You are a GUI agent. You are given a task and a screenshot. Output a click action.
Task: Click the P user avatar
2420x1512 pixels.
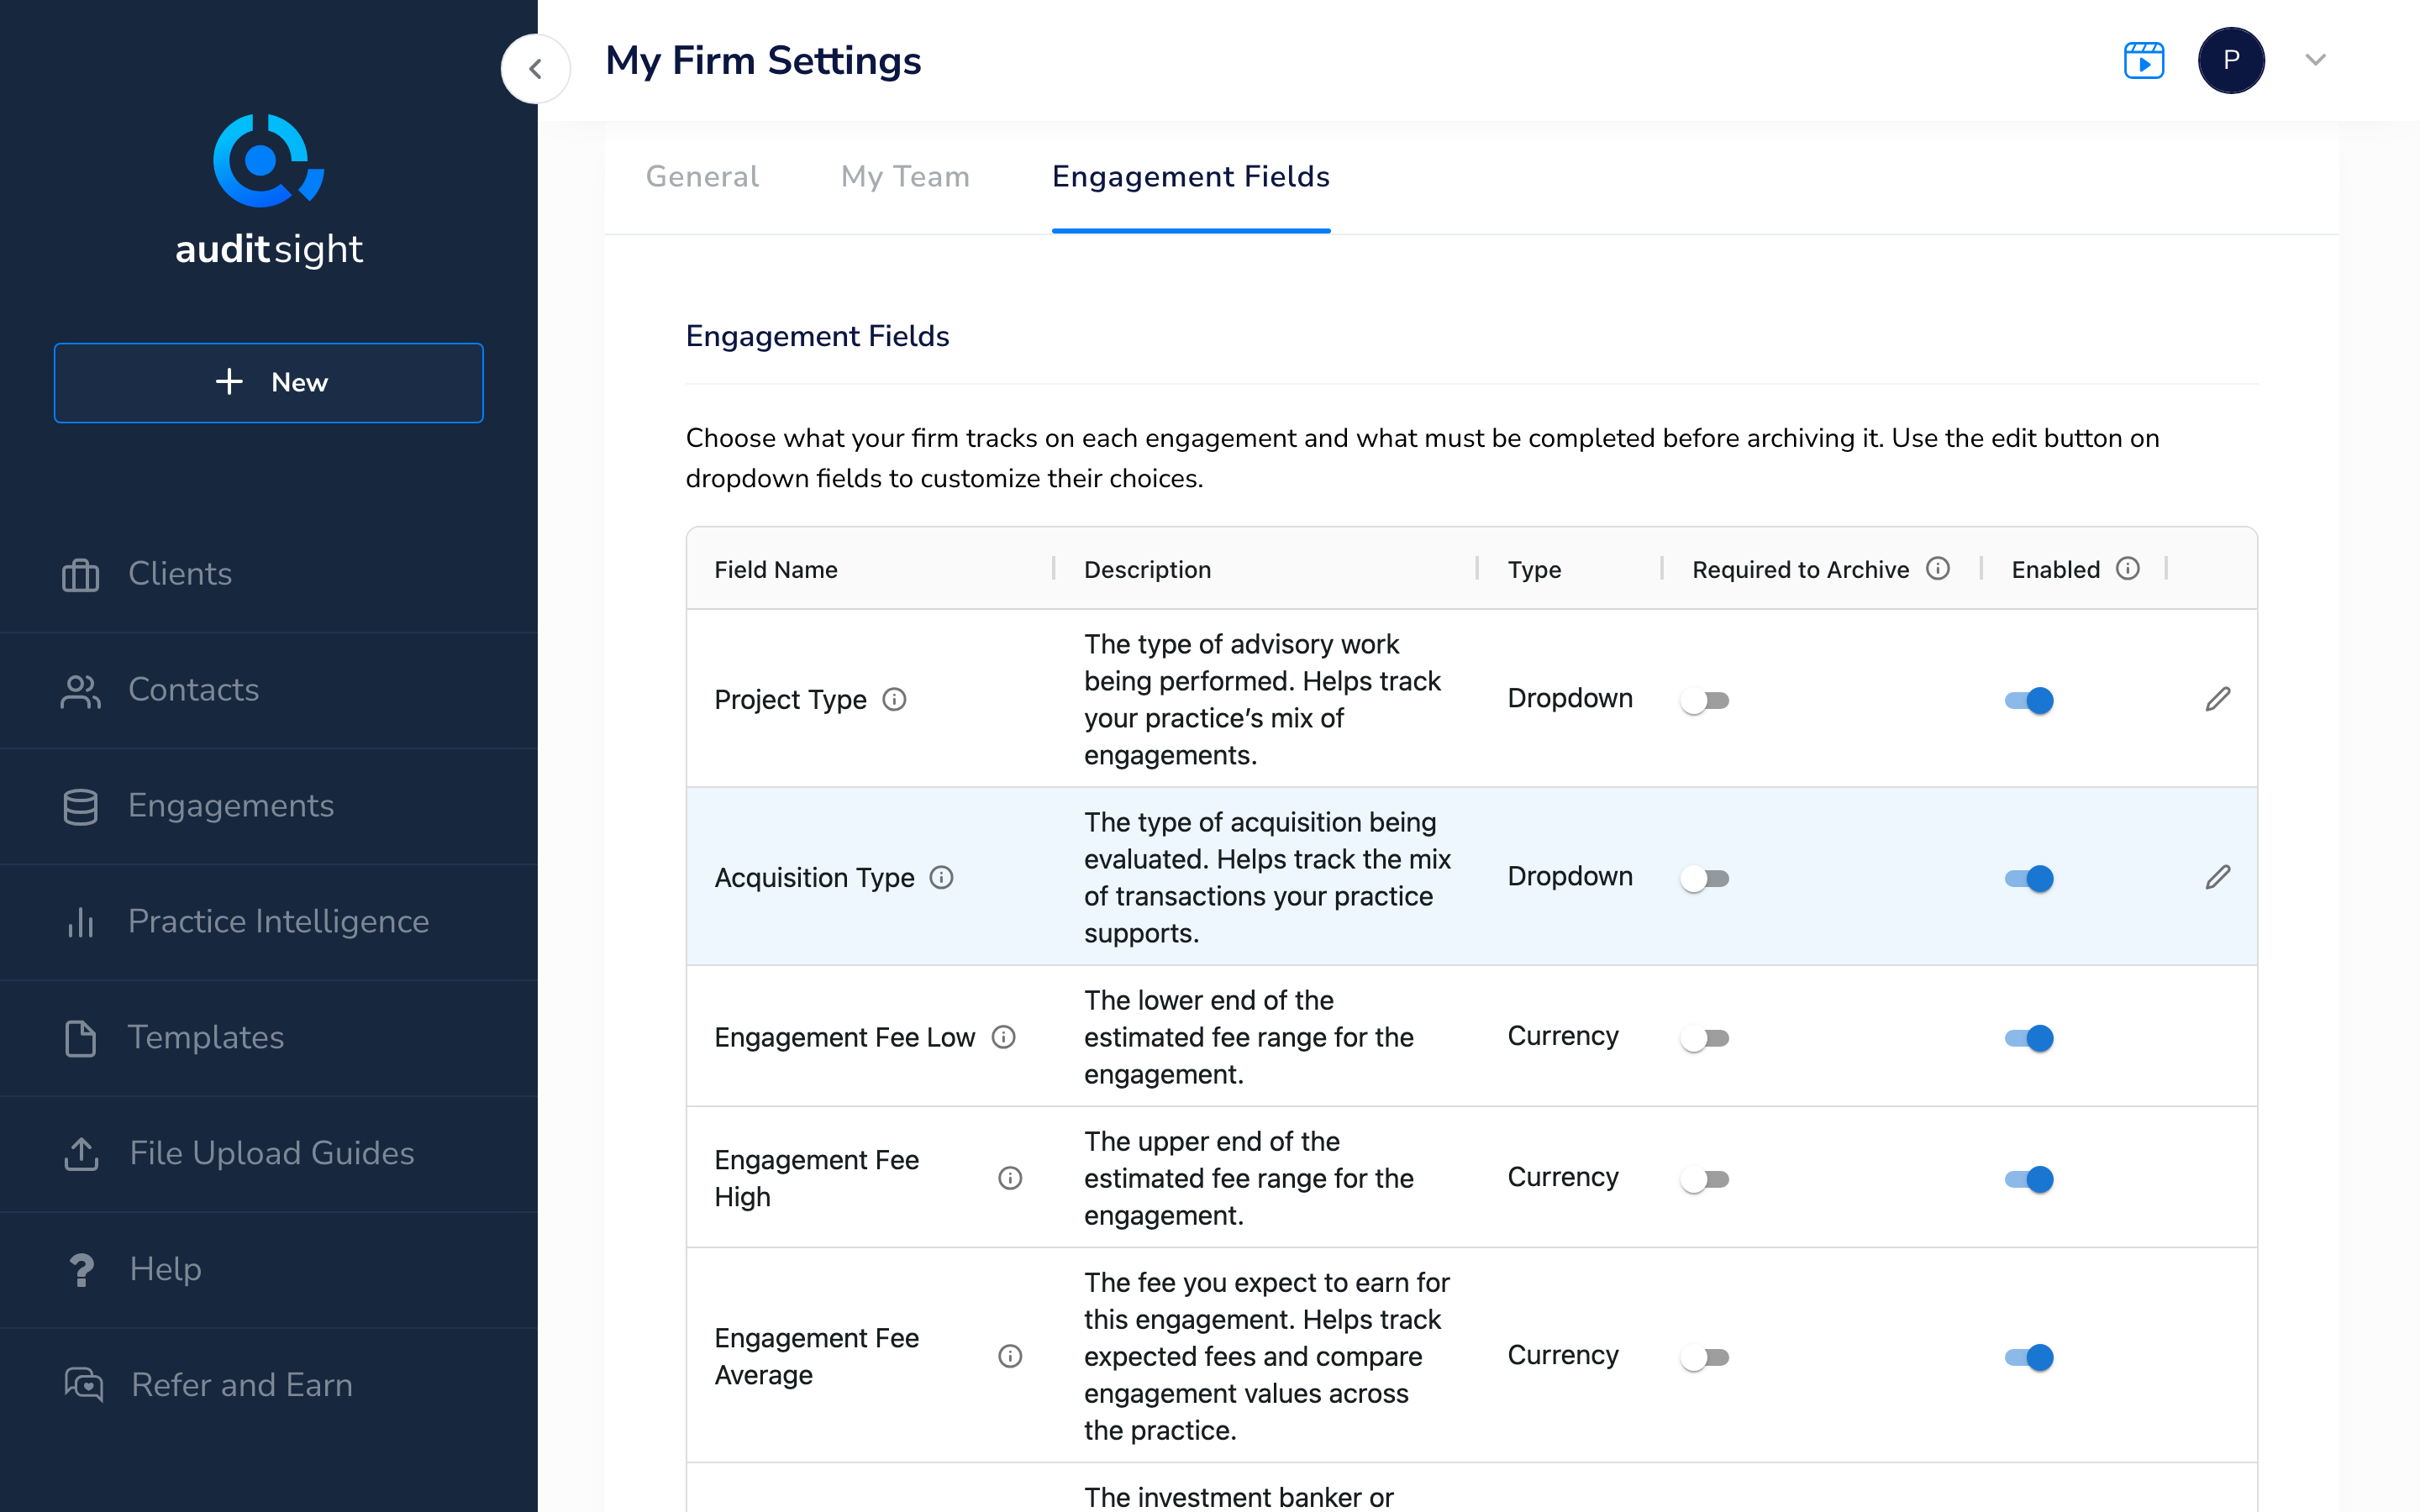pos(2231,60)
